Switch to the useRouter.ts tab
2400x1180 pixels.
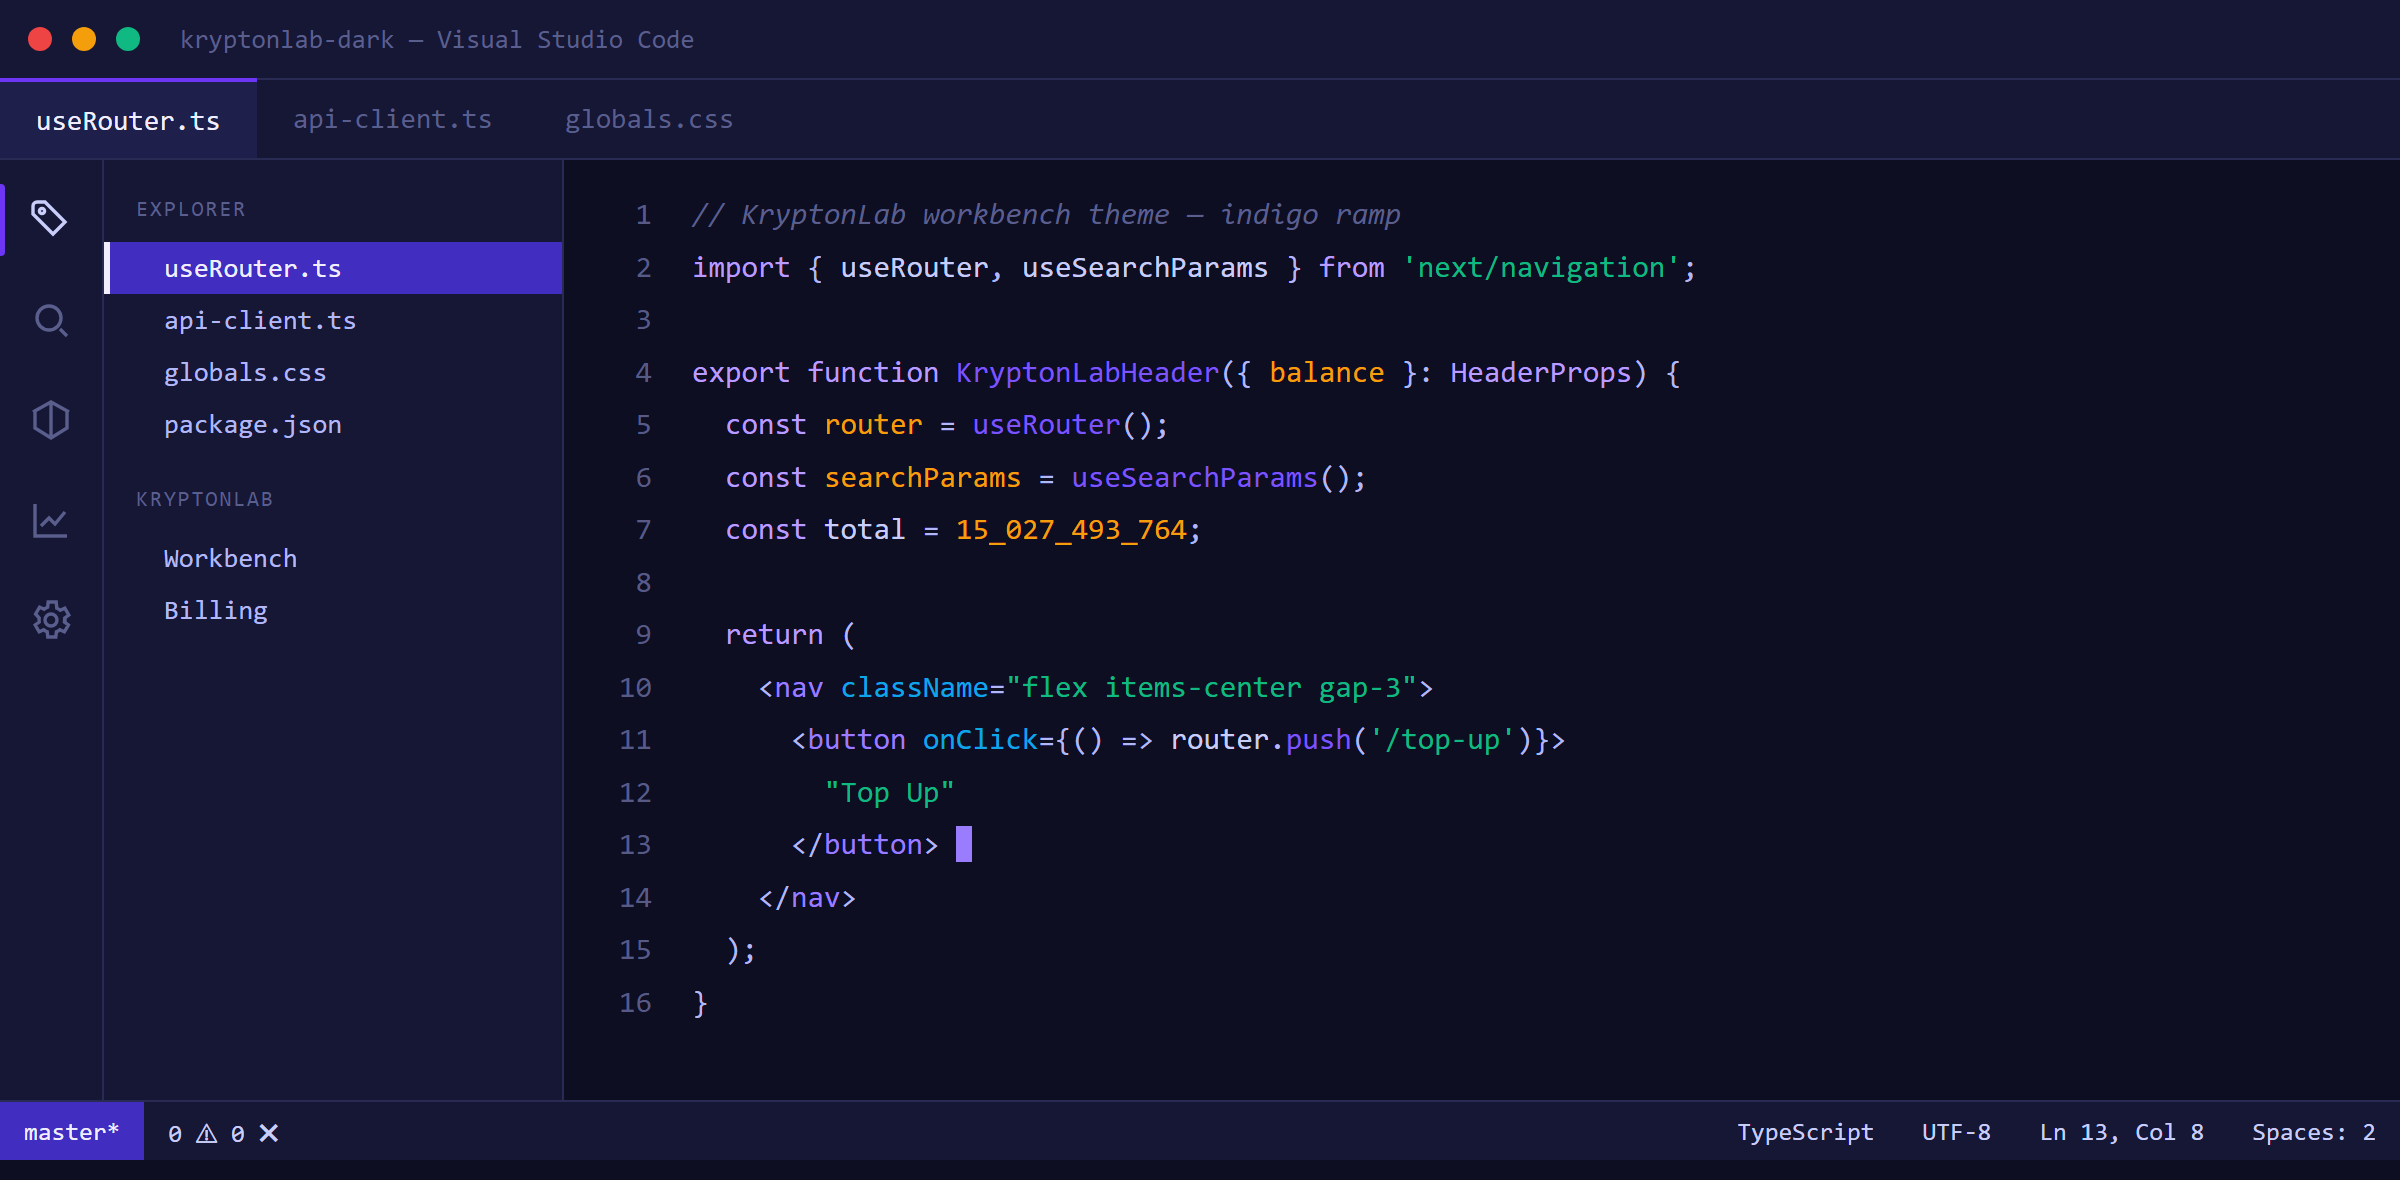point(128,120)
